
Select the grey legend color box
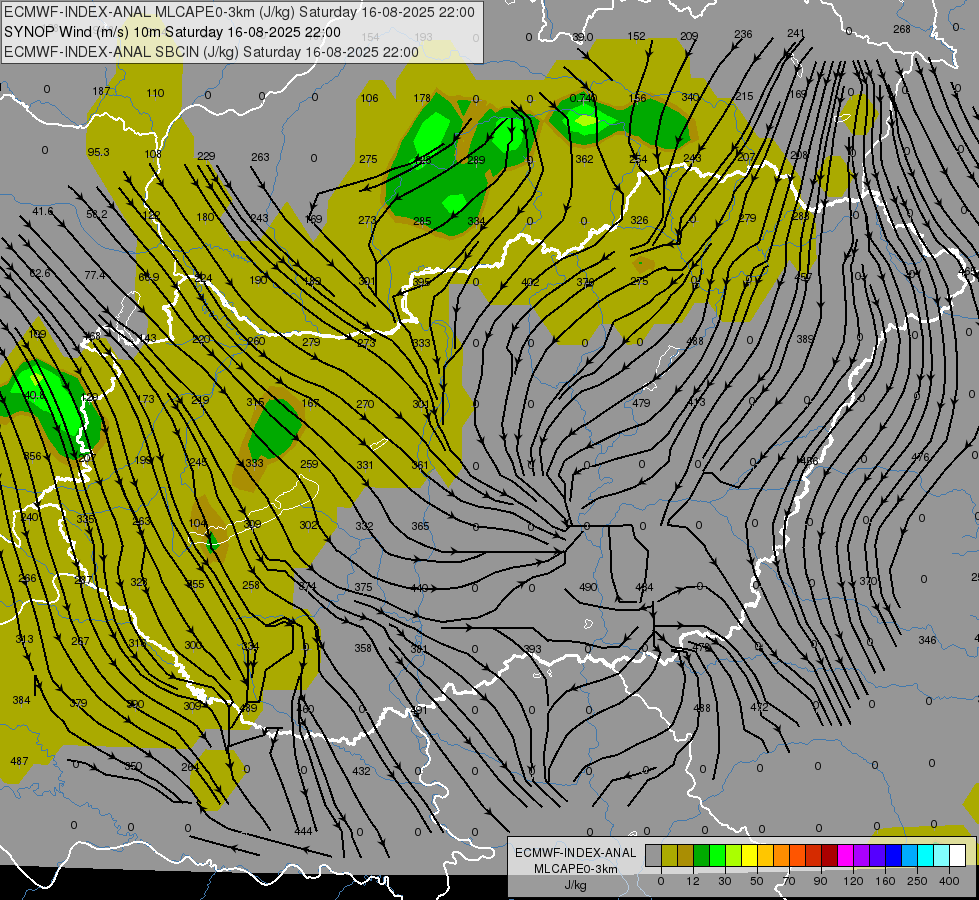point(653,856)
